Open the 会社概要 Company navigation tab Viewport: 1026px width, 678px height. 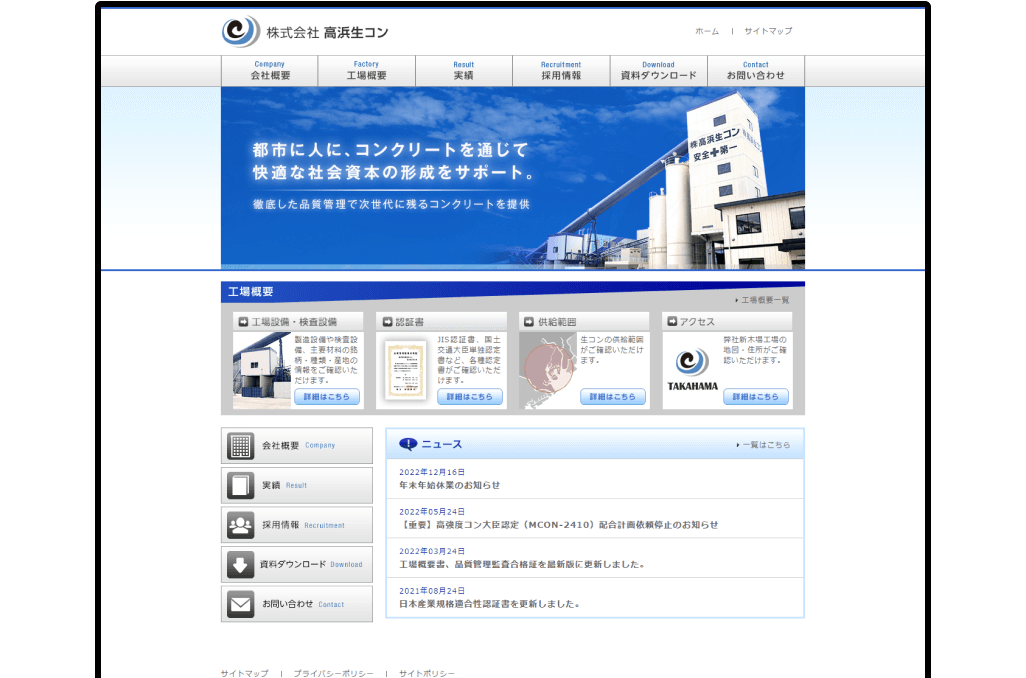pos(270,71)
